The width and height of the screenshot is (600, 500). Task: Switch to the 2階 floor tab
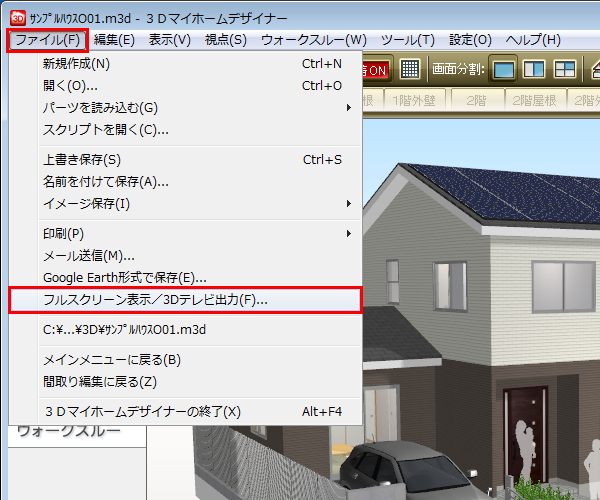pyautogui.click(x=480, y=99)
